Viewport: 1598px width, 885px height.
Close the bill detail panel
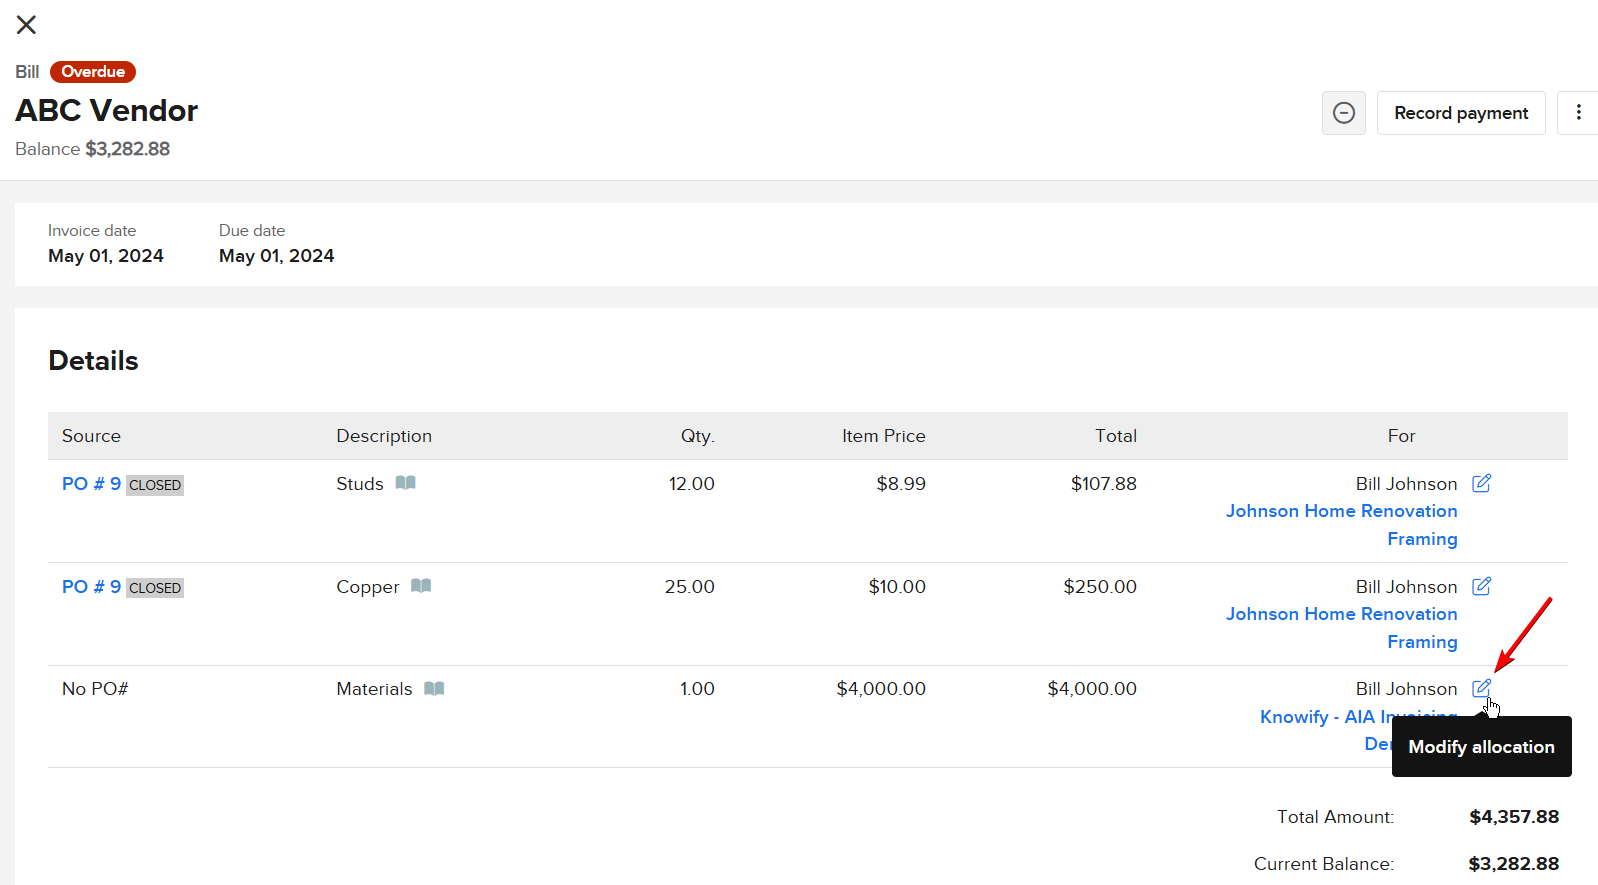(27, 25)
